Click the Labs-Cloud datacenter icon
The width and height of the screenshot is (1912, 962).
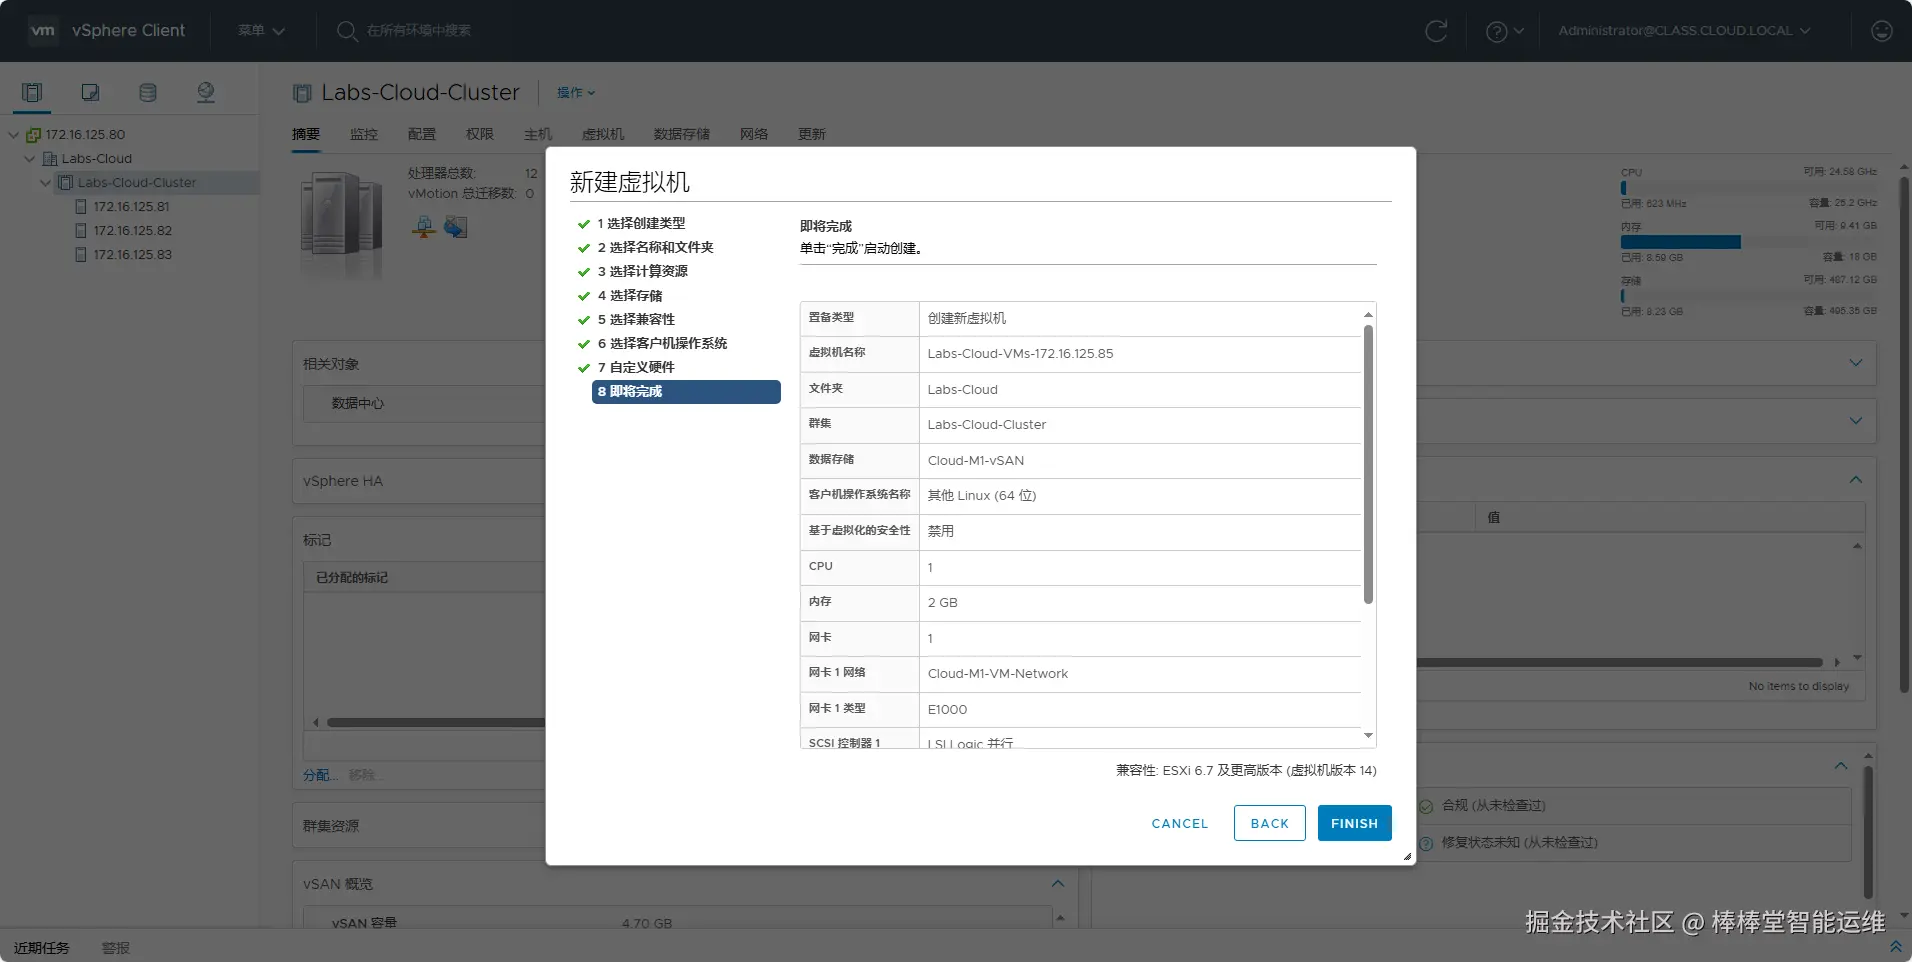(50, 159)
